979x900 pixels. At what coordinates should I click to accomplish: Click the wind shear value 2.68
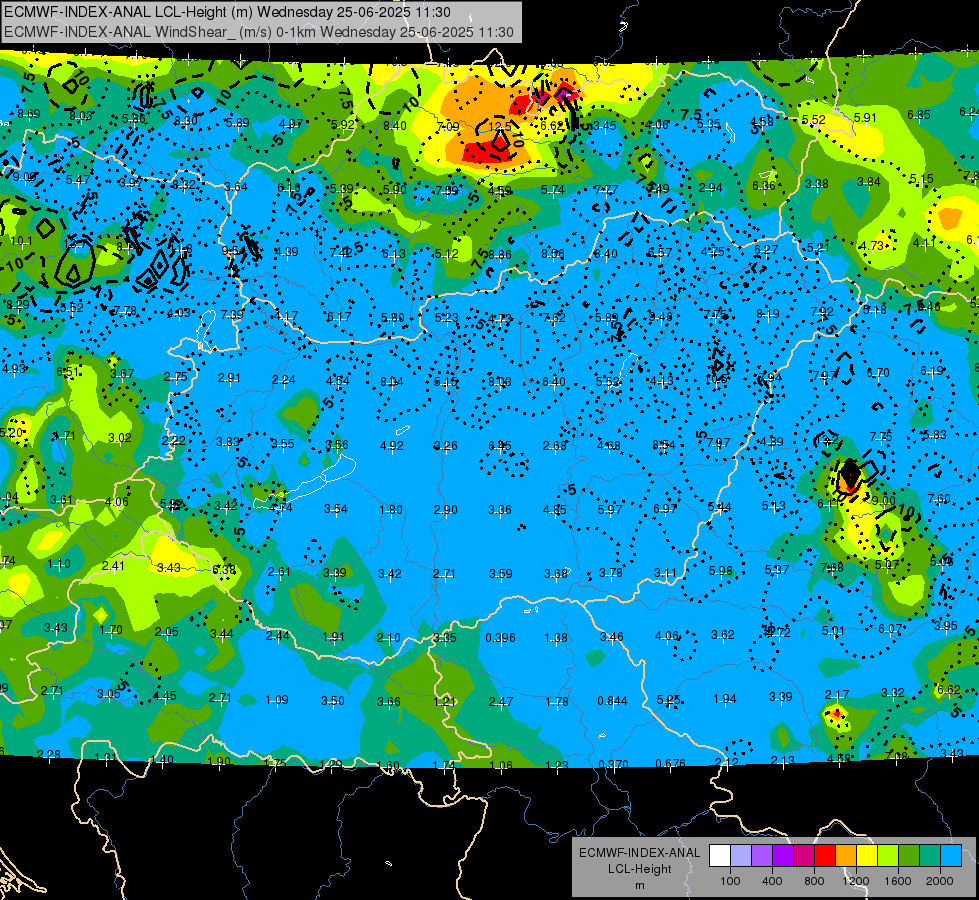554,445
